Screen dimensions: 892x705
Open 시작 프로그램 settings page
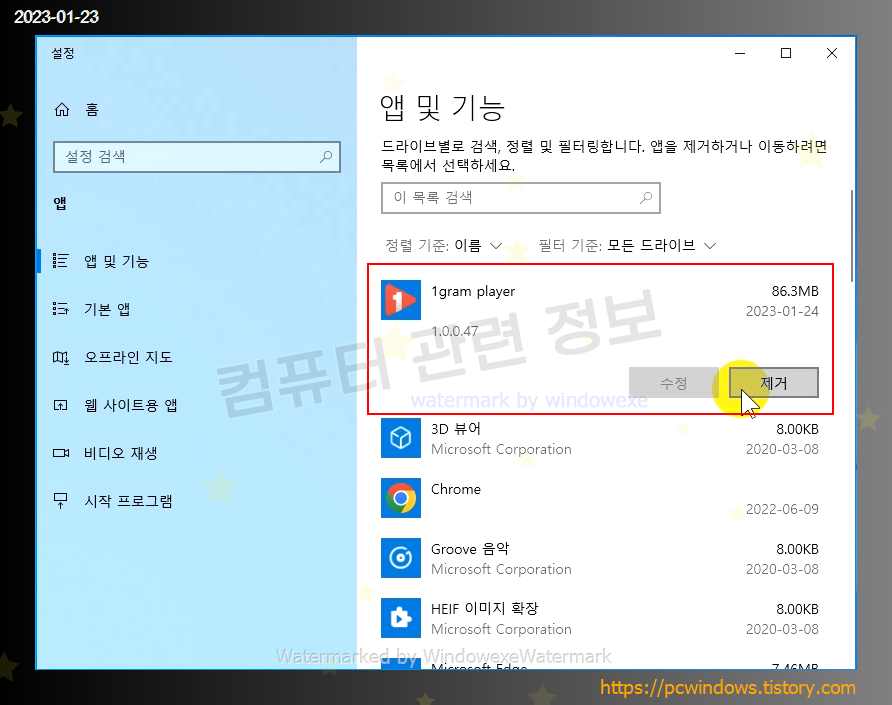click(196, 501)
